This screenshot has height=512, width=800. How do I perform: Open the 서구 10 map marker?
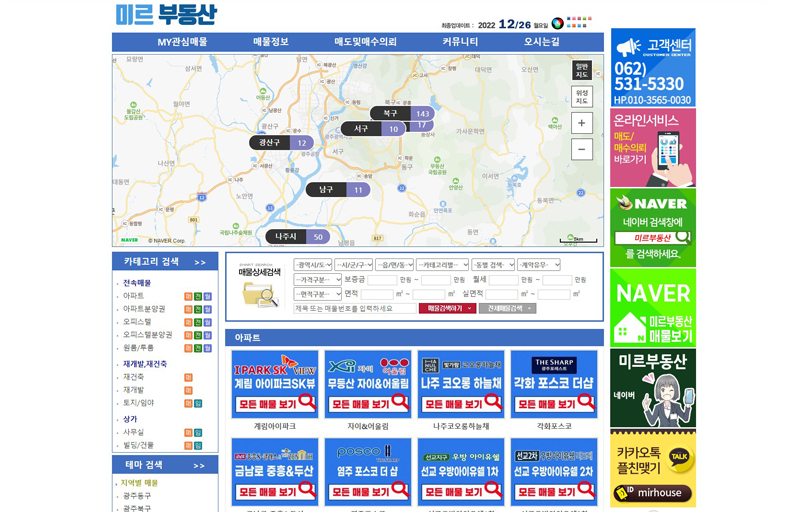(x=373, y=129)
